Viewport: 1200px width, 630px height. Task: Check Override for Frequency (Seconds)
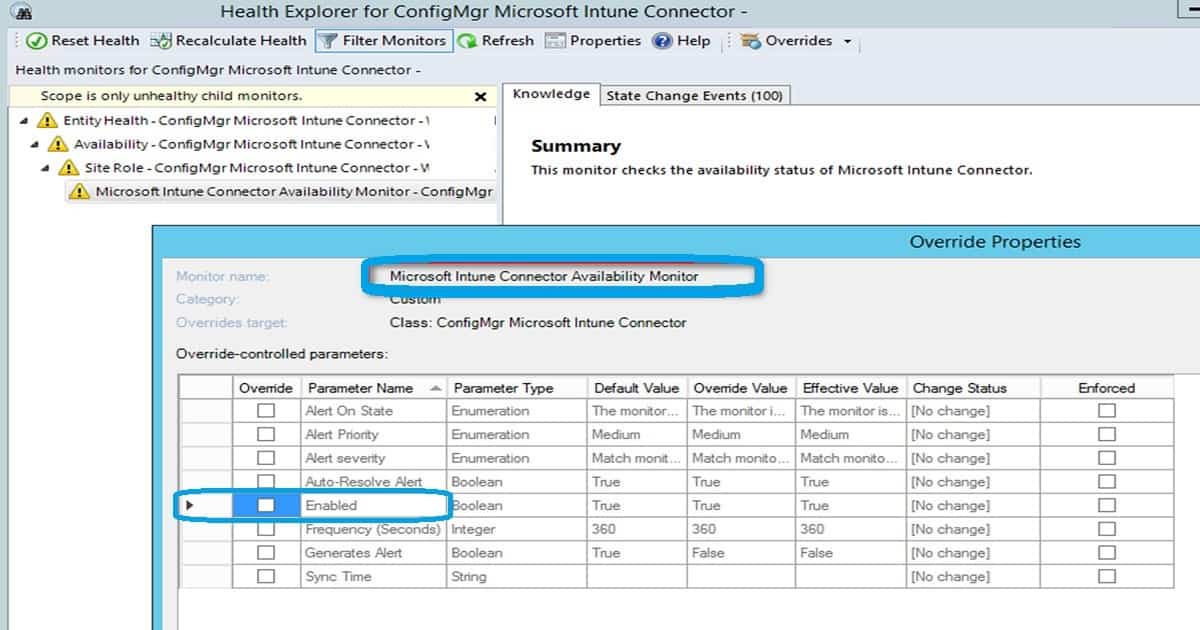click(266, 529)
